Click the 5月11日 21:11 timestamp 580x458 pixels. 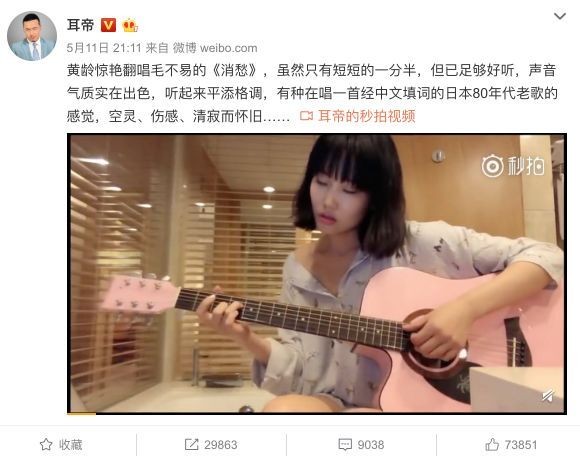(104, 48)
